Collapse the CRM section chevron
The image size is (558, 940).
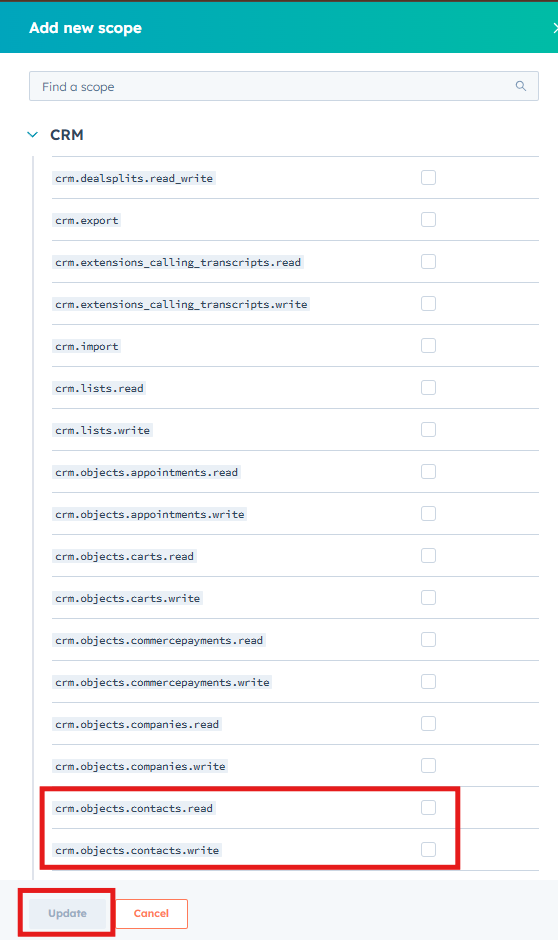tap(32, 135)
